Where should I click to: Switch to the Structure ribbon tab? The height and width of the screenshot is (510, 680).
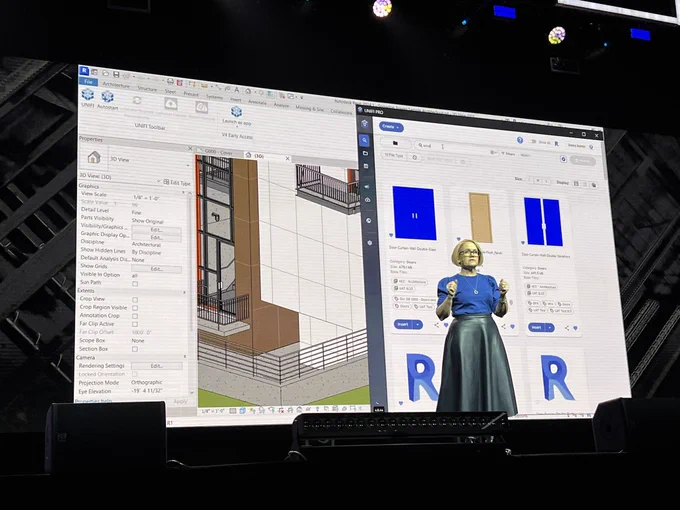pyautogui.click(x=147, y=88)
